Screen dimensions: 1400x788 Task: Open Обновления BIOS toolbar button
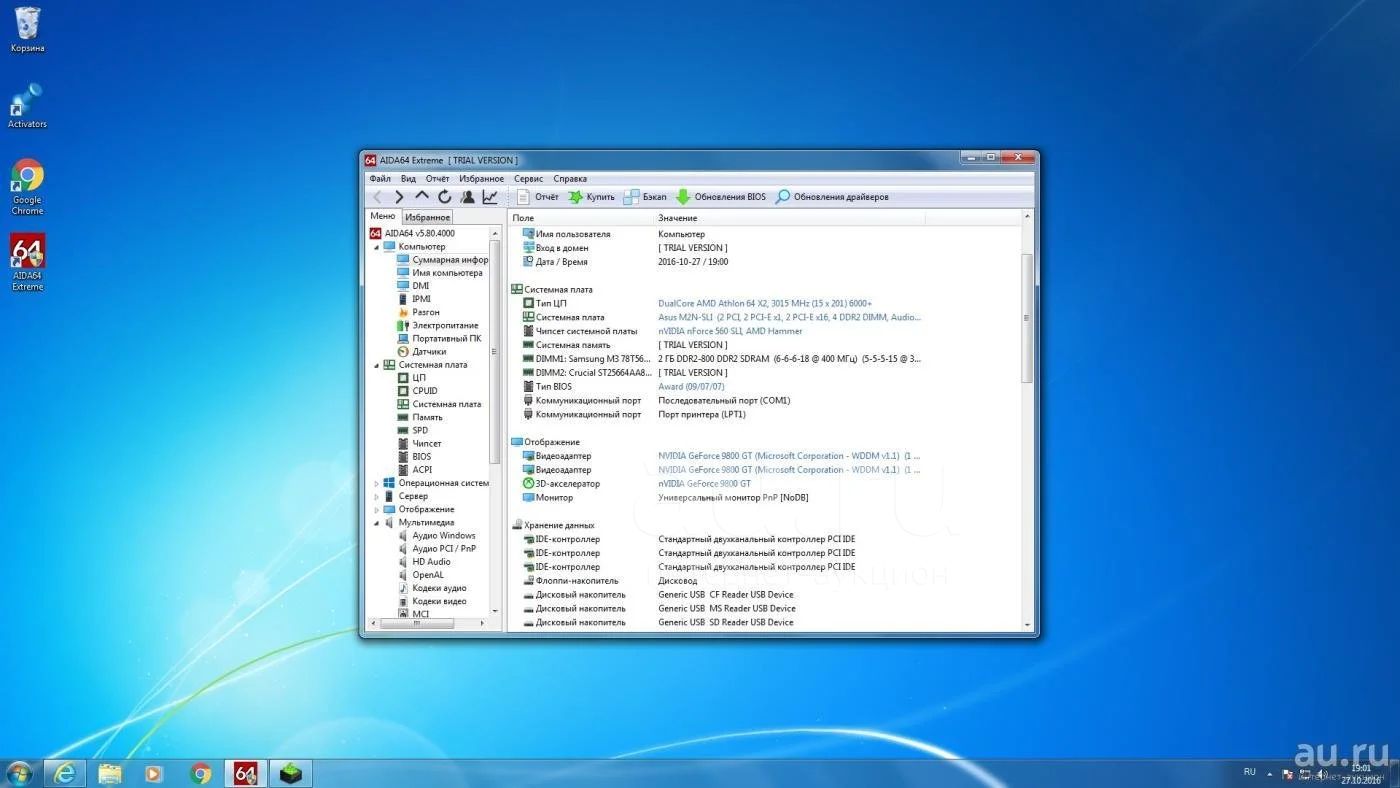[721, 197]
